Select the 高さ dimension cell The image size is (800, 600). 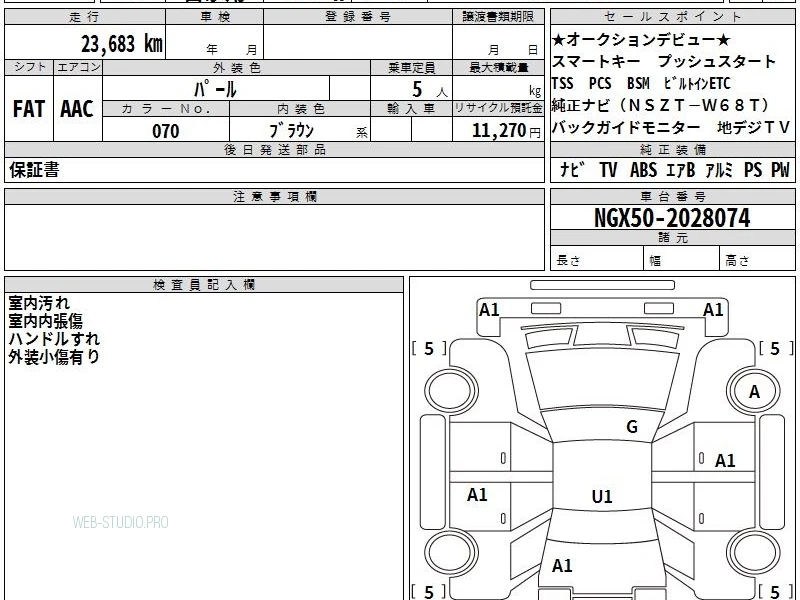click(x=757, y=259)
